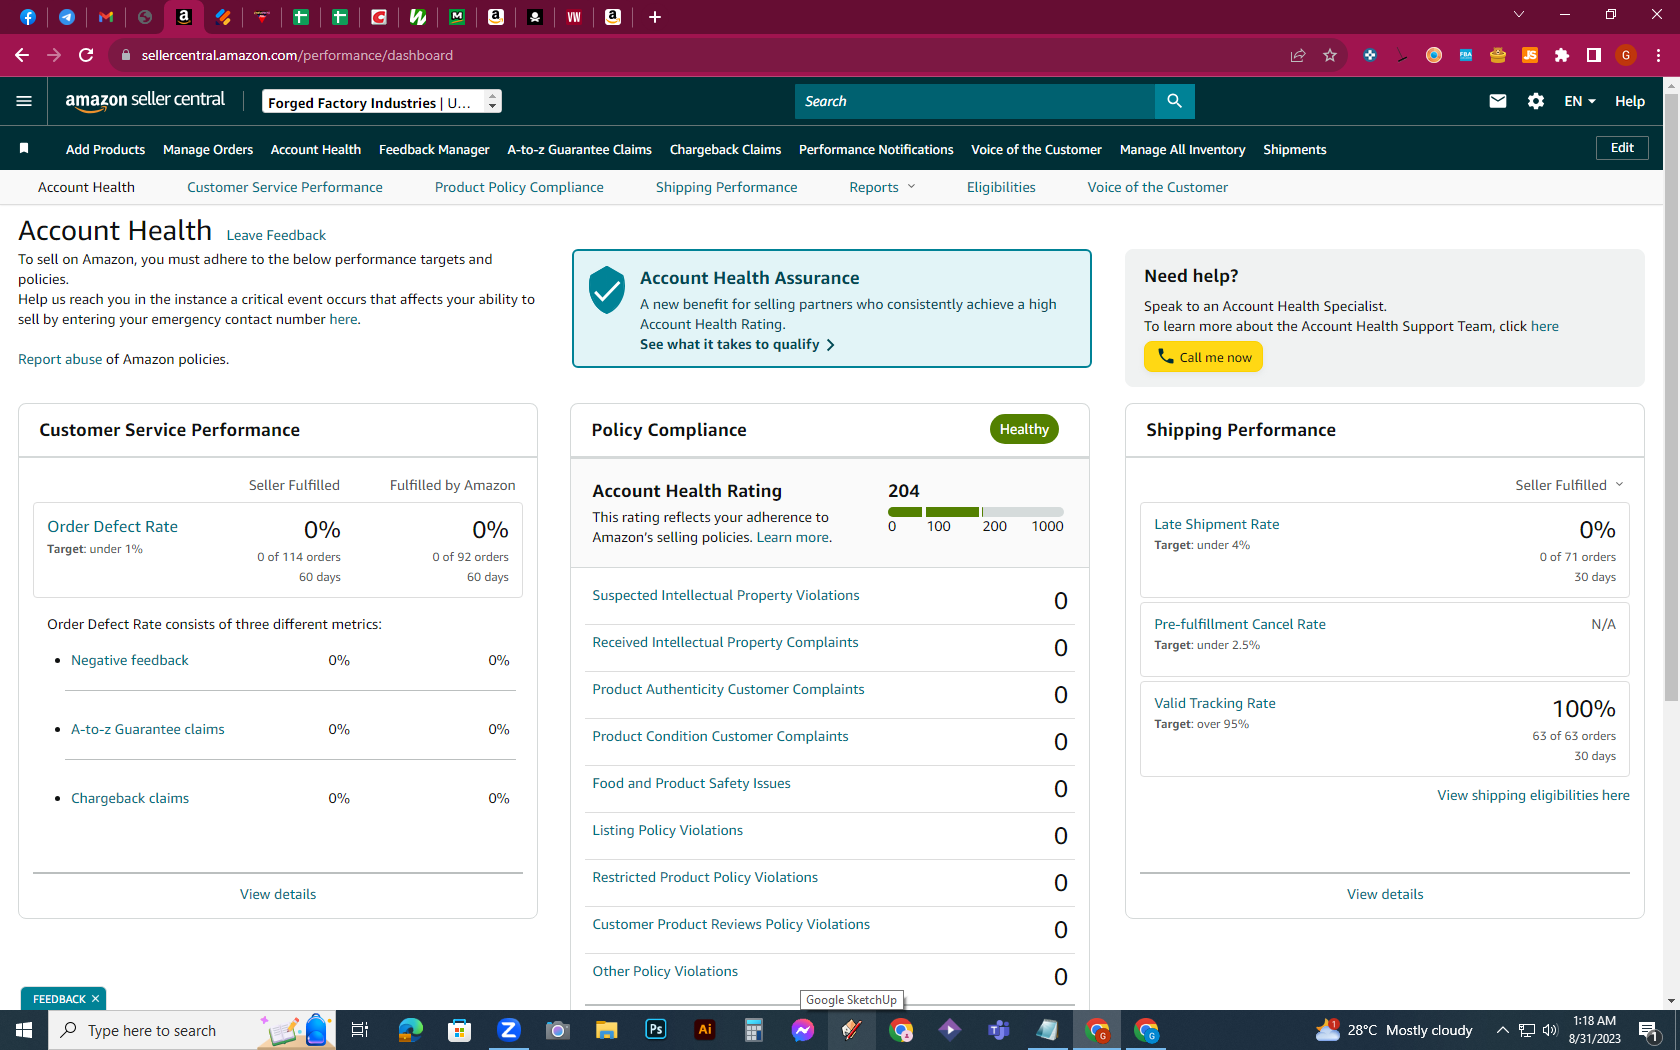Bookmark this page with the star icon
Viewport: 1680px width, 1050px height.
[x=1329, y=55]
